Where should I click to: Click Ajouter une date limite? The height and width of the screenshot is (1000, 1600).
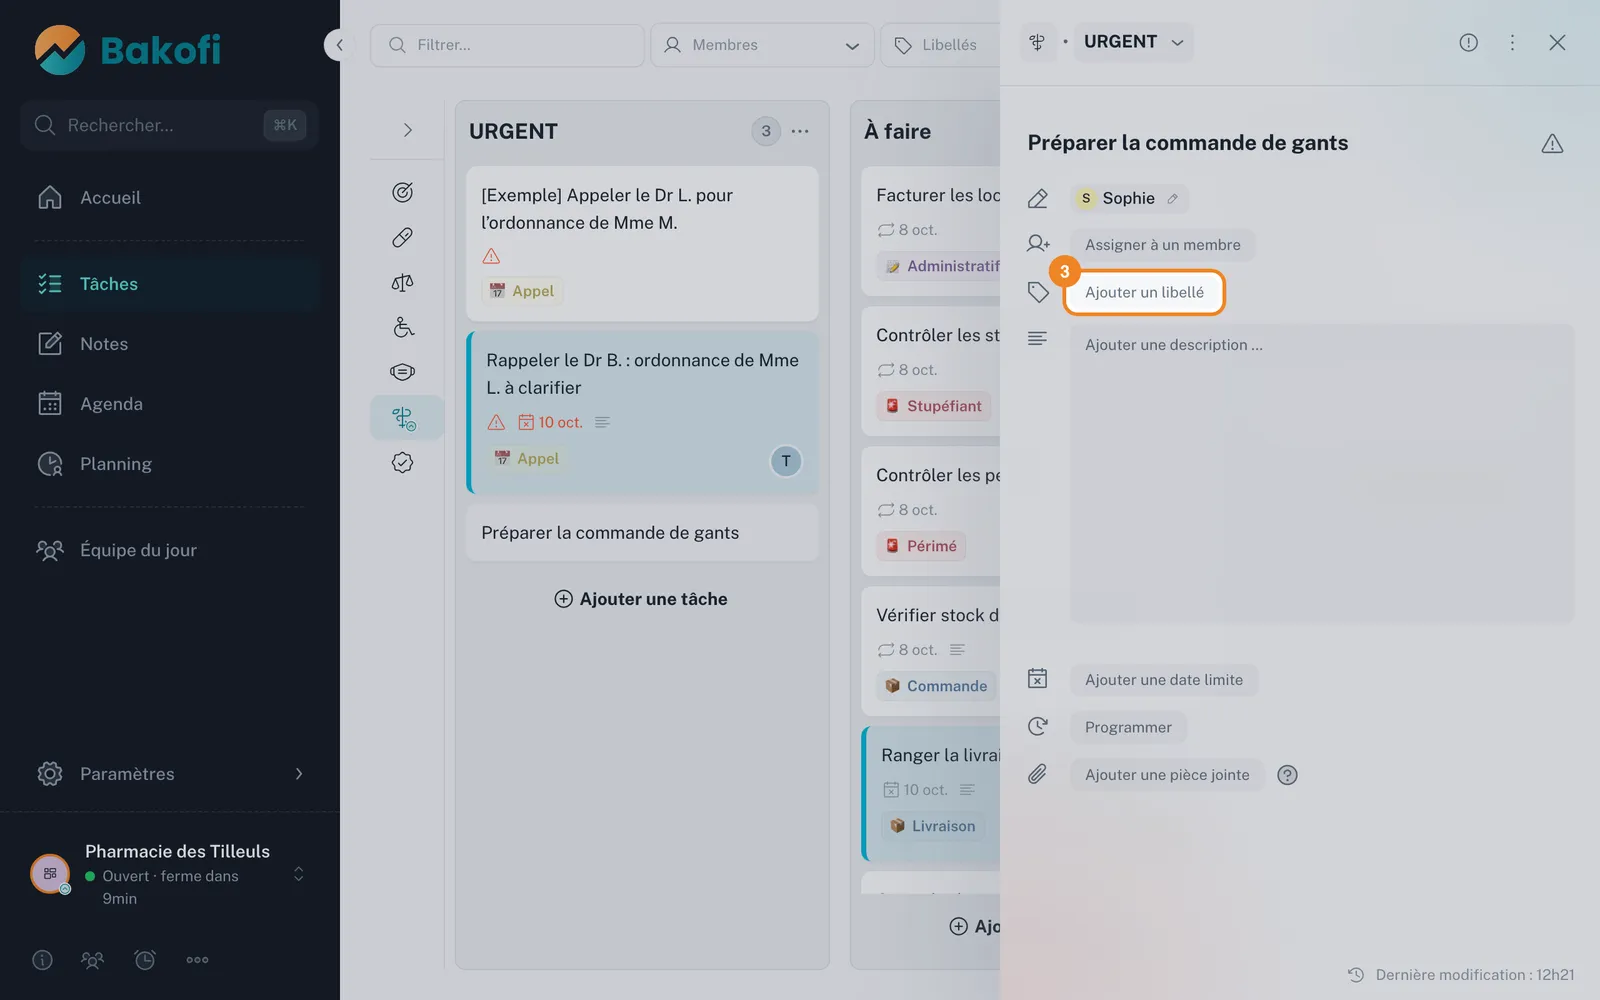coord(1164,680)
